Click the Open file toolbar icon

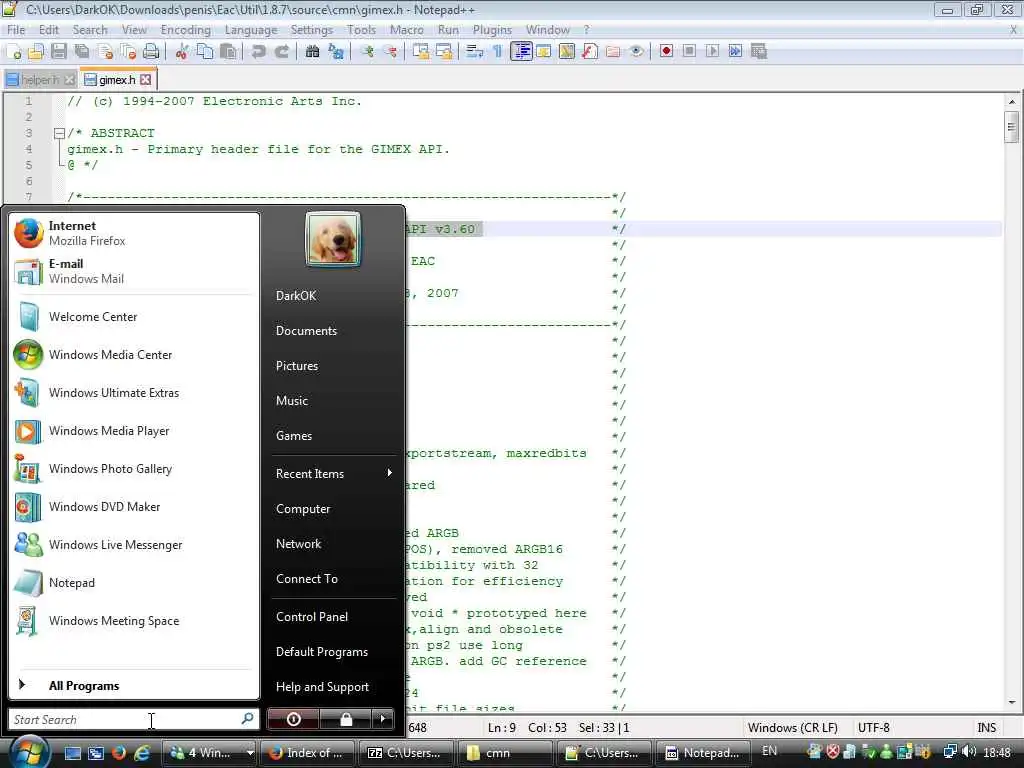[36, 52]
